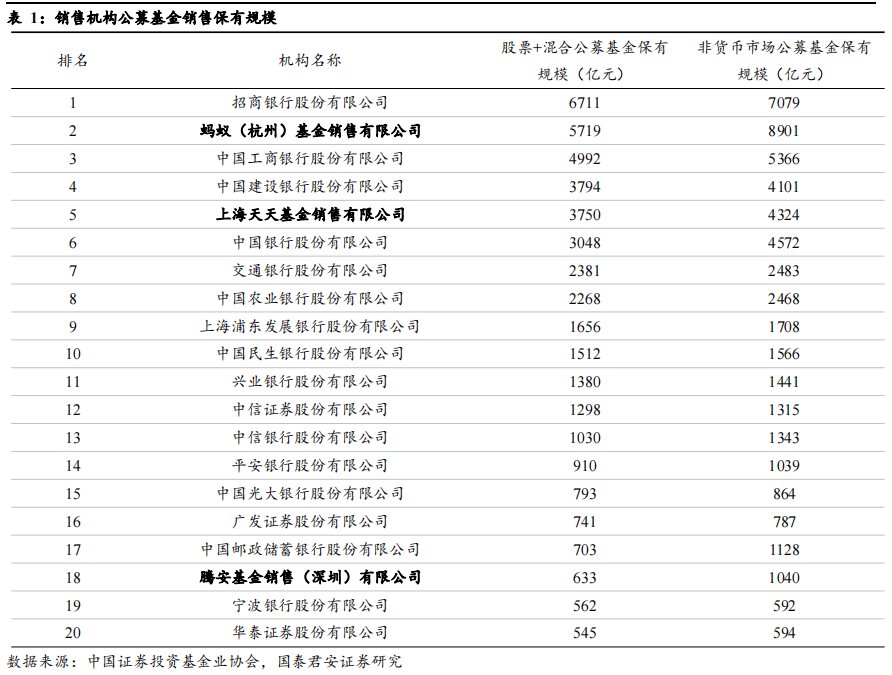Click value 4324 in 天天基金 row
Screen dimensions: 892x675
click(784, 215)
